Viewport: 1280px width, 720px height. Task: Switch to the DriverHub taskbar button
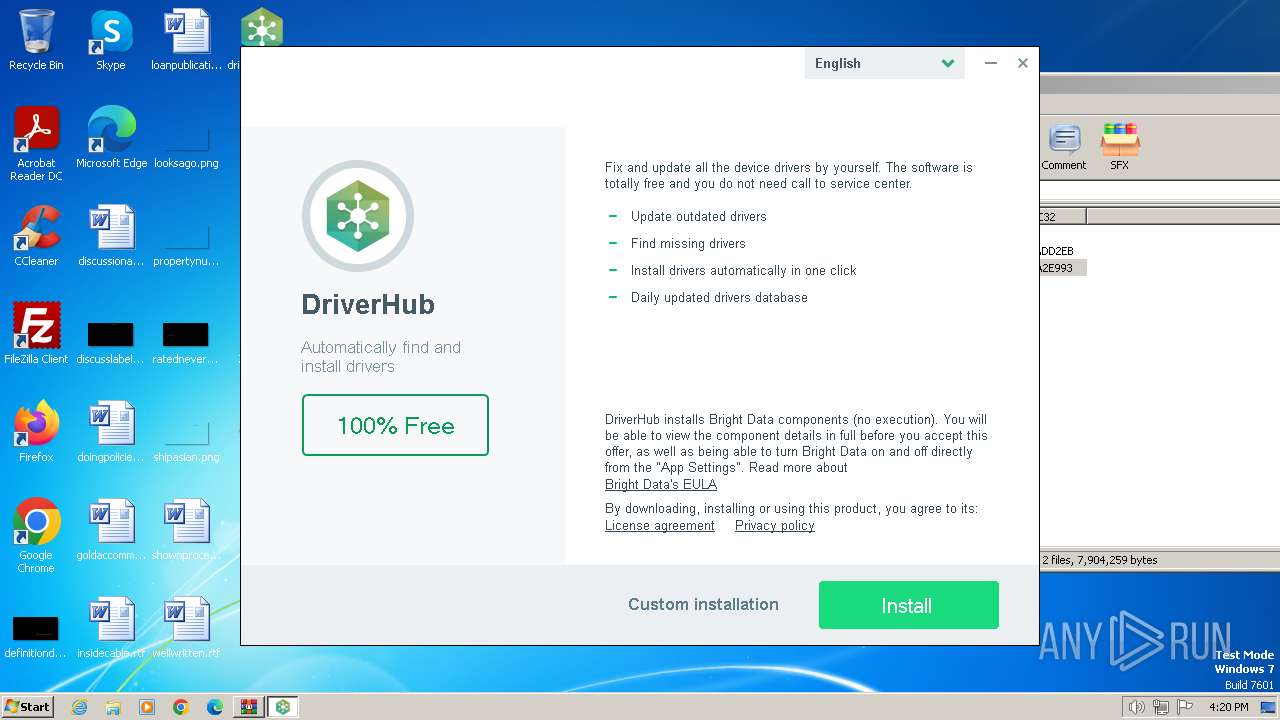tap(283, 707)
